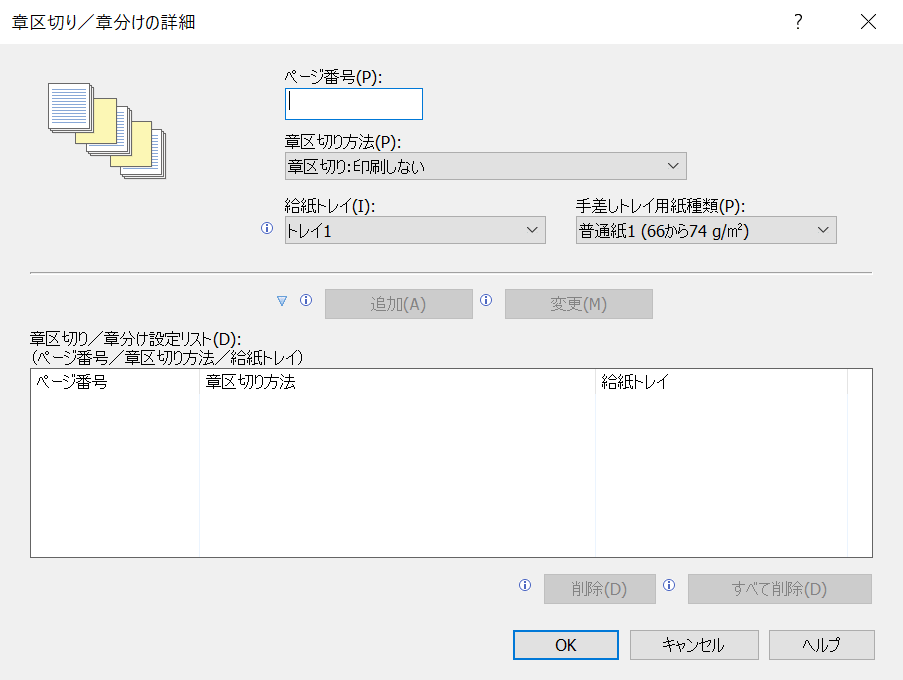Click the すべて削除(D) button
903x680 pixels.
(779, 589)
